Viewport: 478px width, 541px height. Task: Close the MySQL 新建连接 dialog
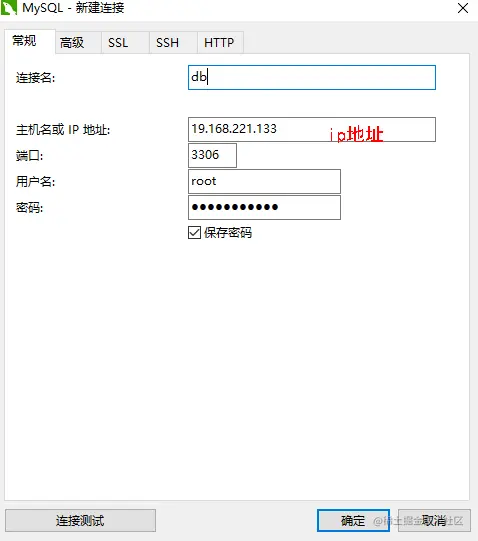(x=462, y=8)
